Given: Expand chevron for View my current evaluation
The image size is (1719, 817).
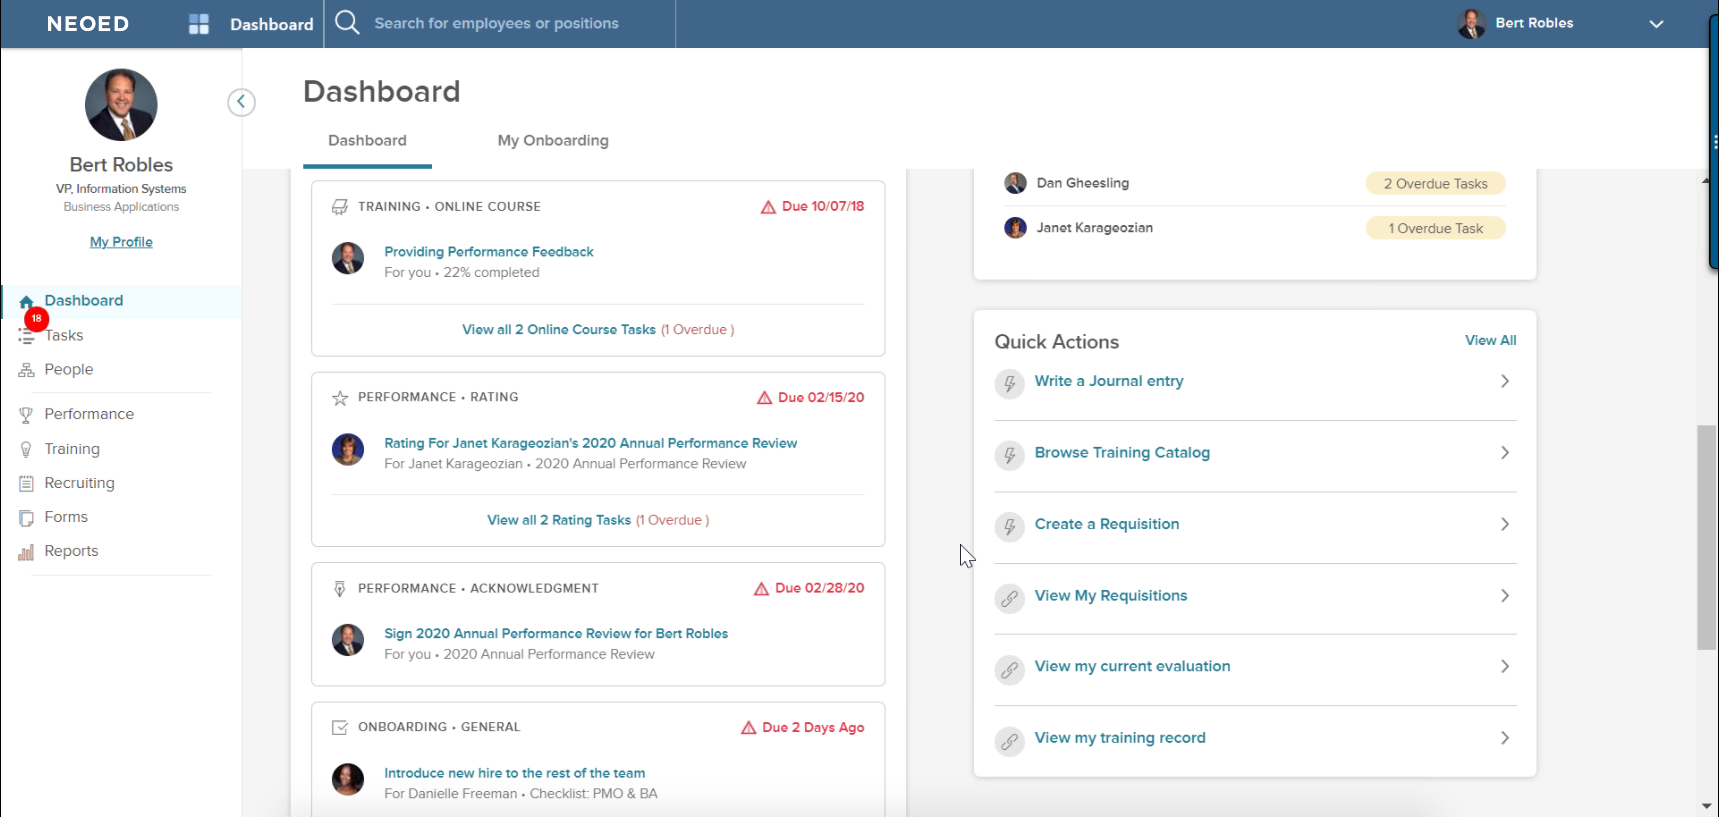Looking at the screenshot, I should pyautogui.click(x=1505, y=667).
